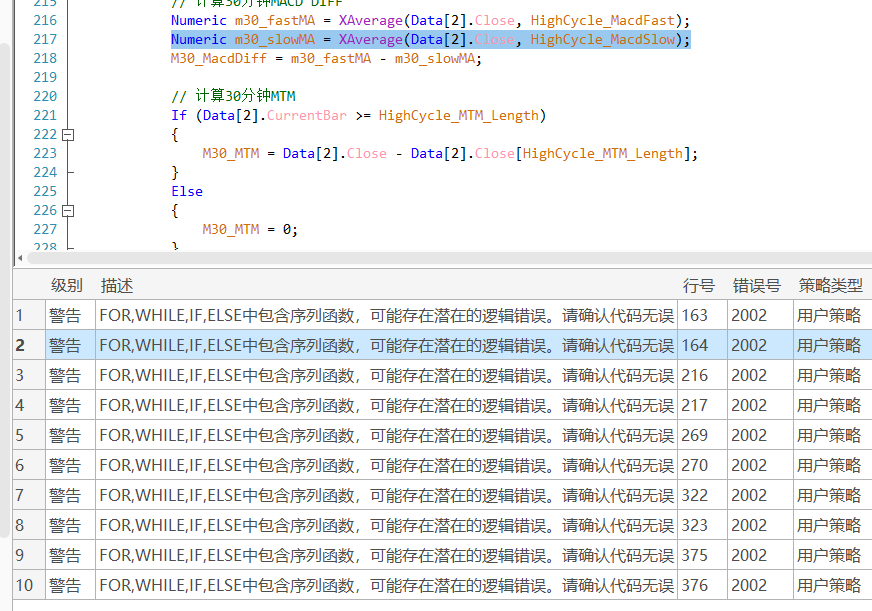The height and width of the screenshot is (611, 872).
Task: Click the 错误号 column header
Action: [756, 286]
